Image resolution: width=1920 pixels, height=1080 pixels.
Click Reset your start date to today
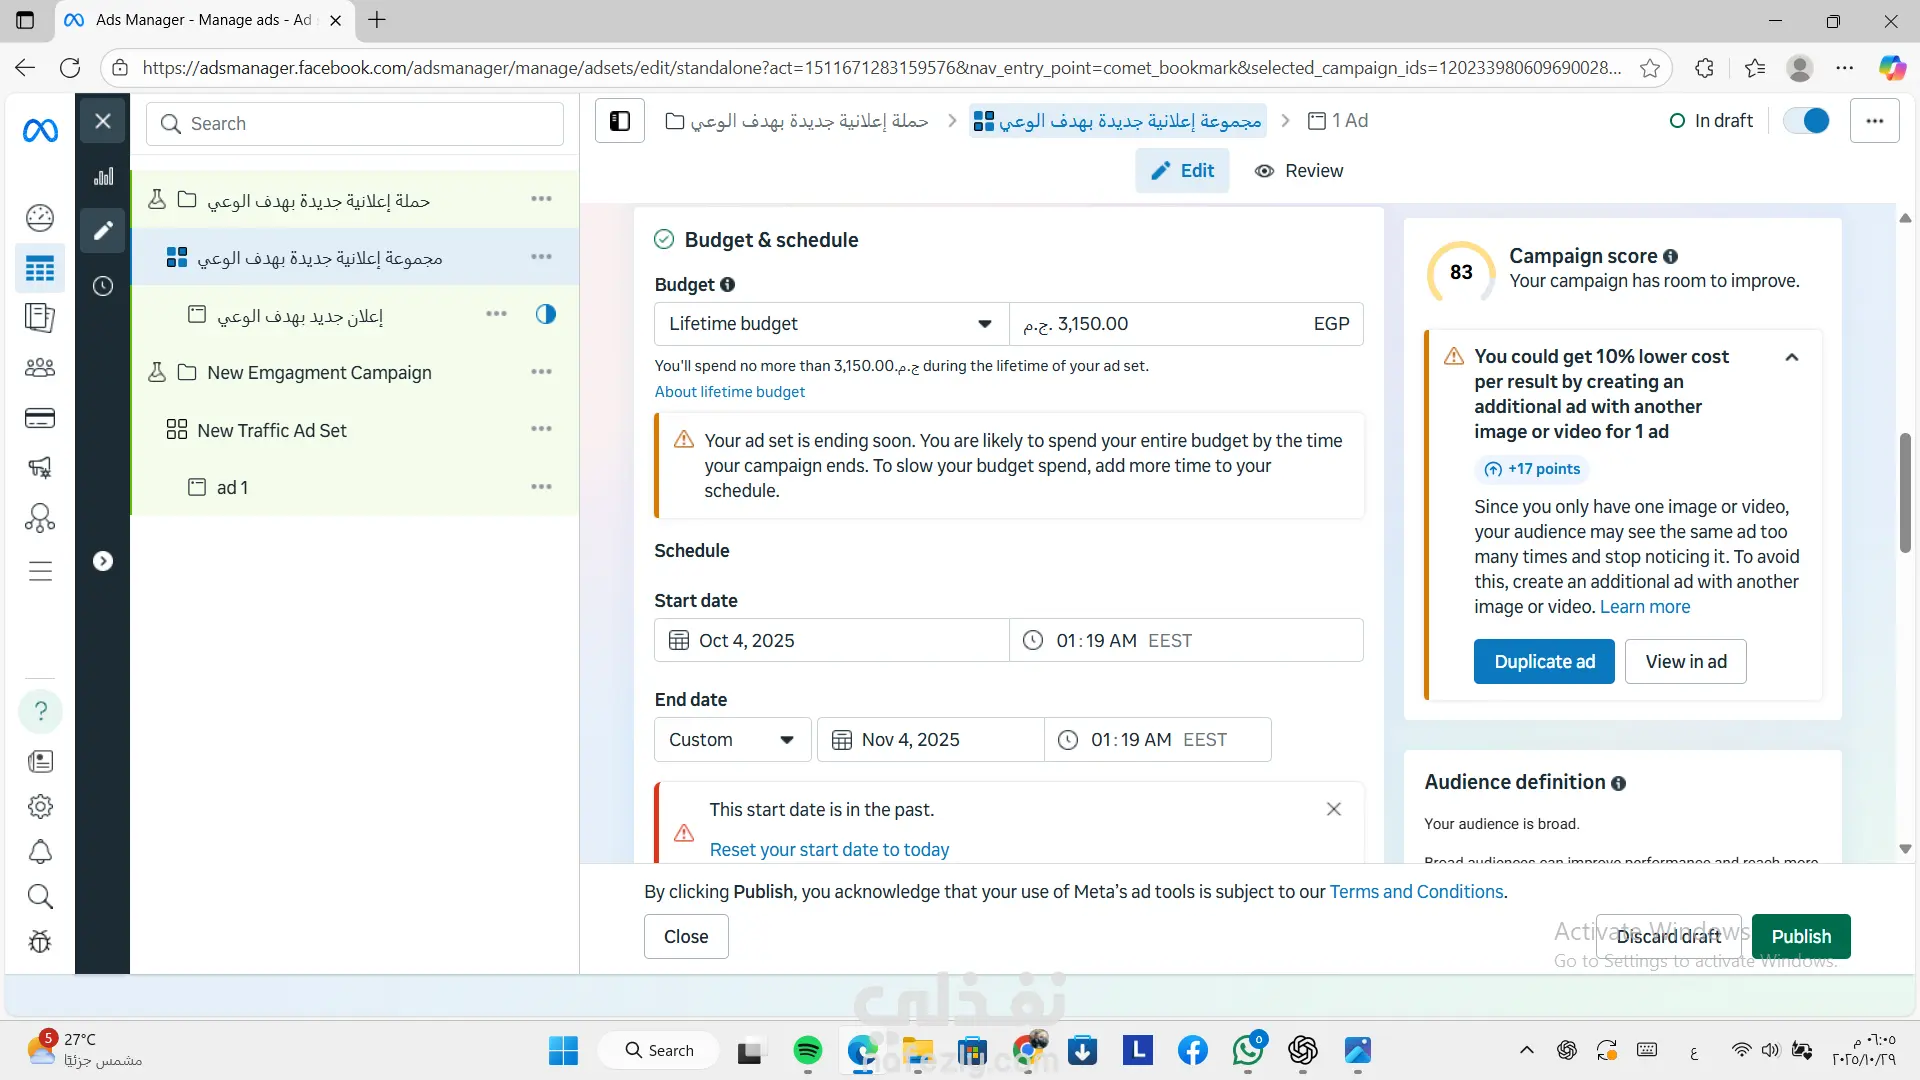[829, 850]
